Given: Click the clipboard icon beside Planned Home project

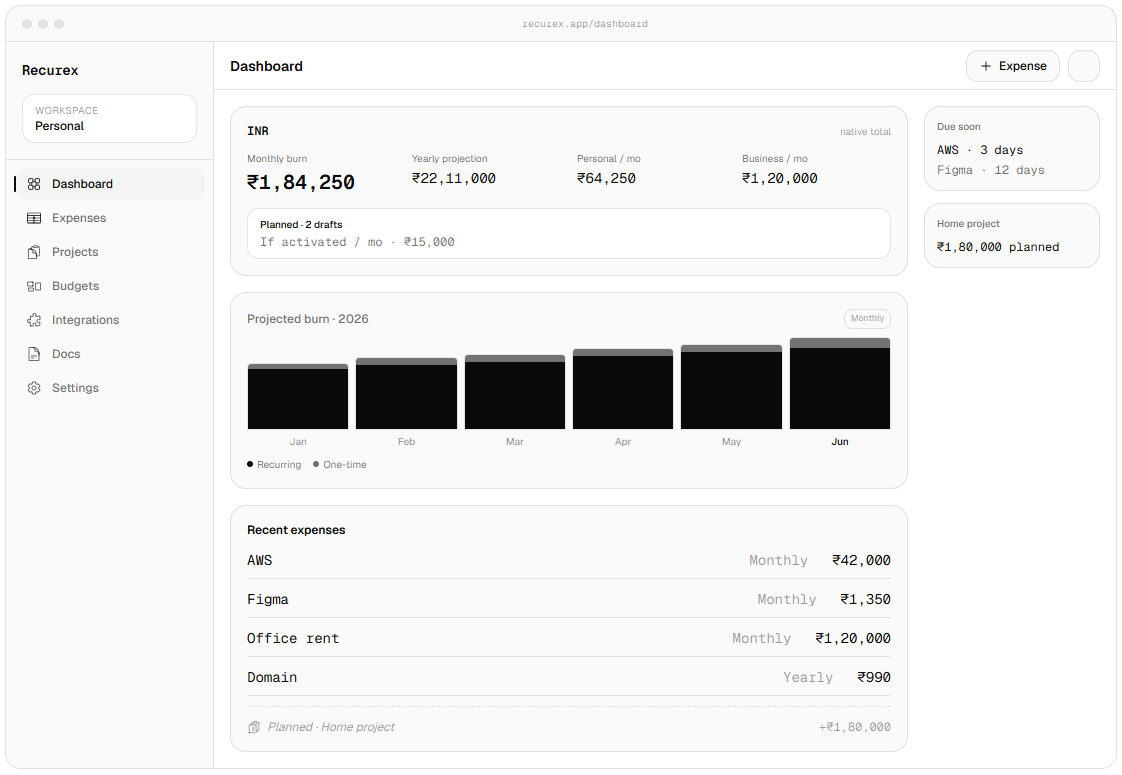Looking at the screenshot, I should 253,727.
